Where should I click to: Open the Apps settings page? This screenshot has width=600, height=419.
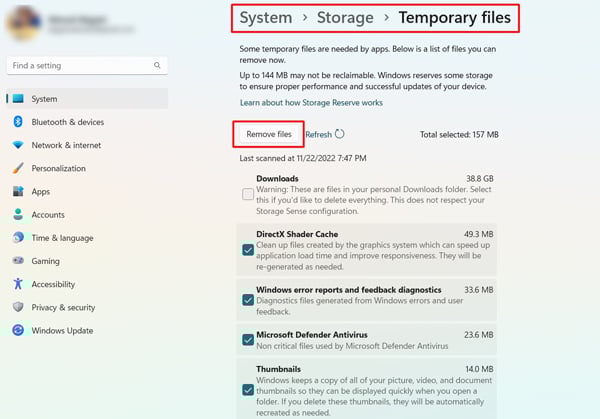87,192
